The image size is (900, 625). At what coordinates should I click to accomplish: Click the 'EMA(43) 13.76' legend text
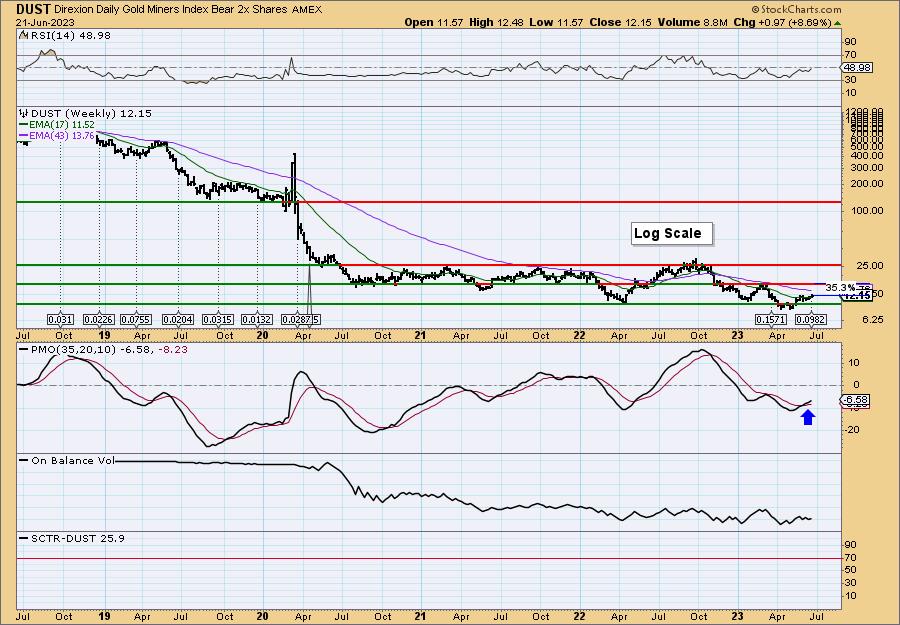click(62, 135)
